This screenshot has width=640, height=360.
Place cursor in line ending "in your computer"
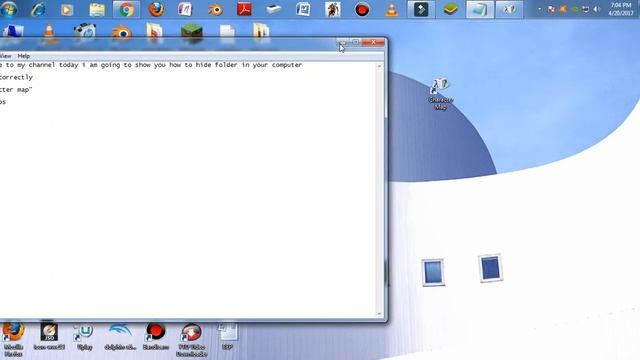[151, 65]
